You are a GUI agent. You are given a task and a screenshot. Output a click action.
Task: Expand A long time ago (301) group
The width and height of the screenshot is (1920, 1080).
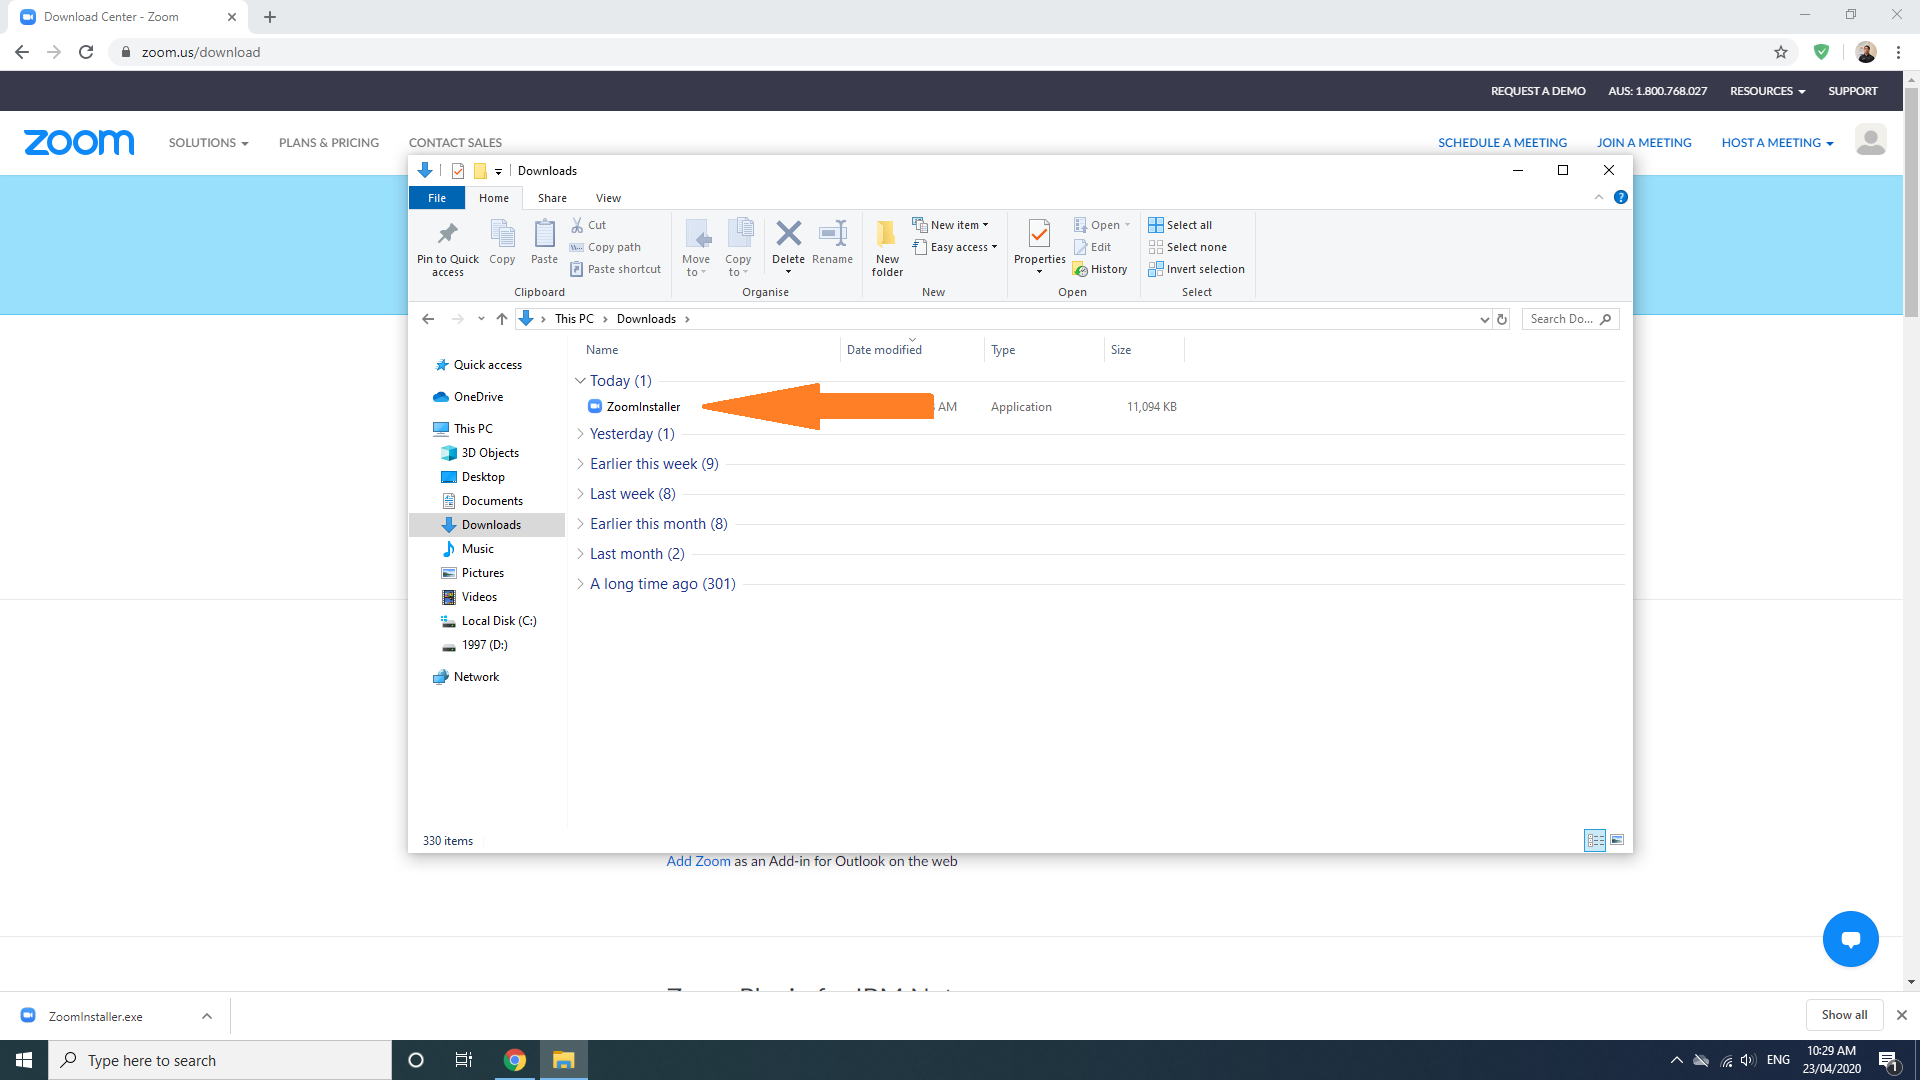(580, 584)
